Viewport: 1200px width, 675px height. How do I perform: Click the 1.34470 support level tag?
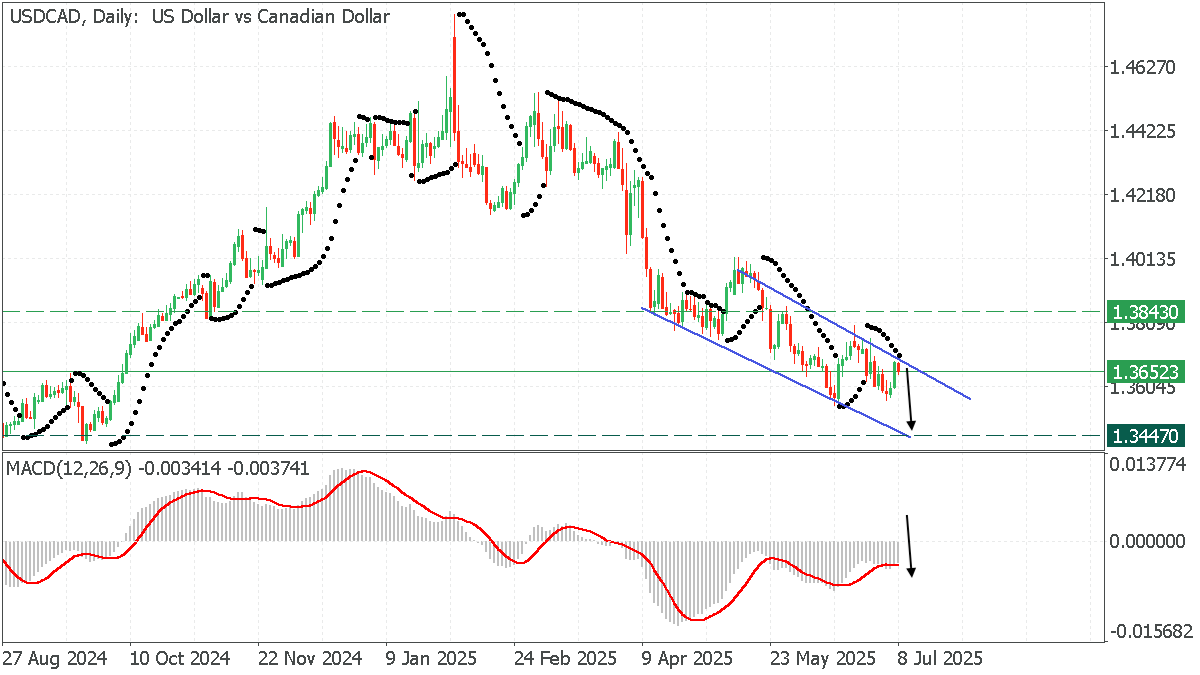coord(1148,435)
